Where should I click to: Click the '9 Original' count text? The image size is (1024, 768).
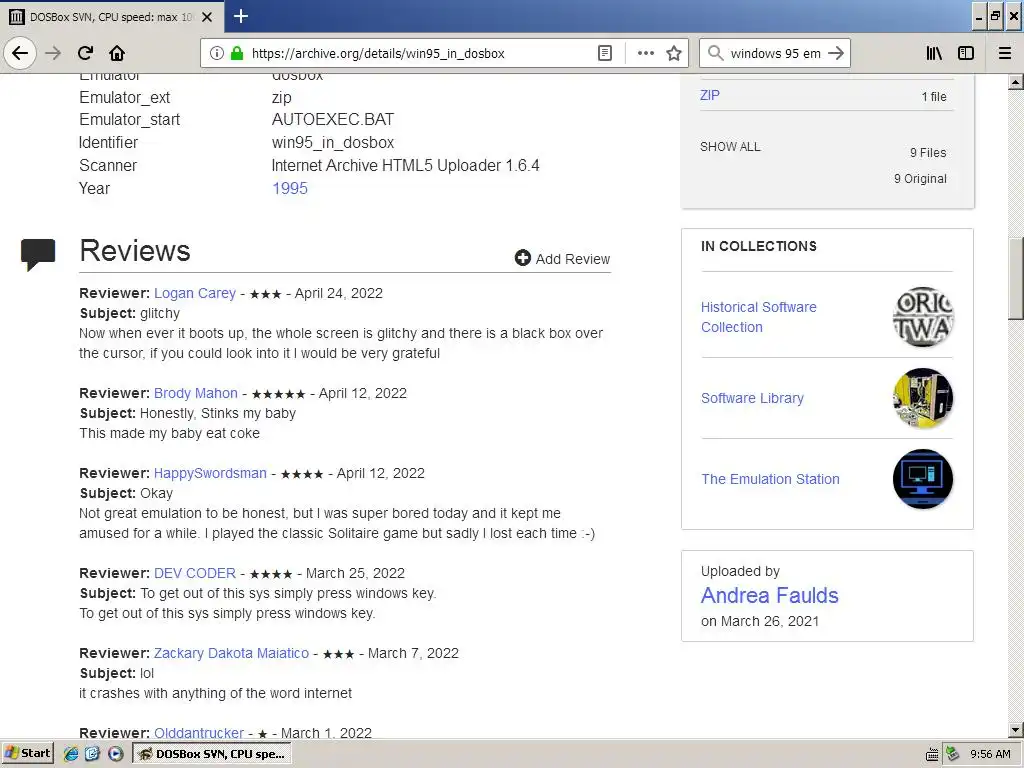click(920, 178)
